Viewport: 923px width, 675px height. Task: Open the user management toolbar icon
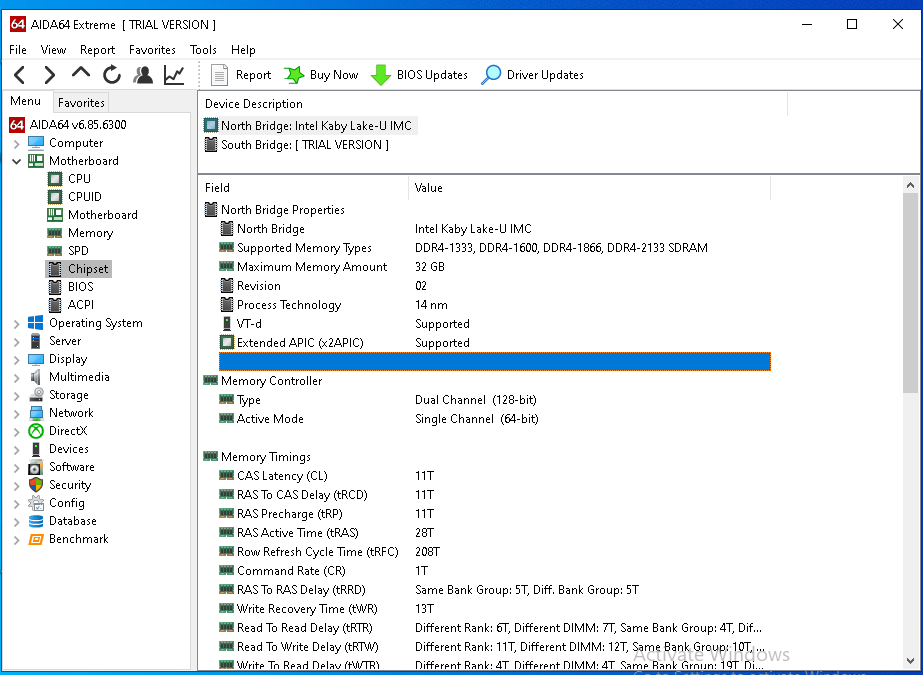pyautogui.click(x=143, y=75)
